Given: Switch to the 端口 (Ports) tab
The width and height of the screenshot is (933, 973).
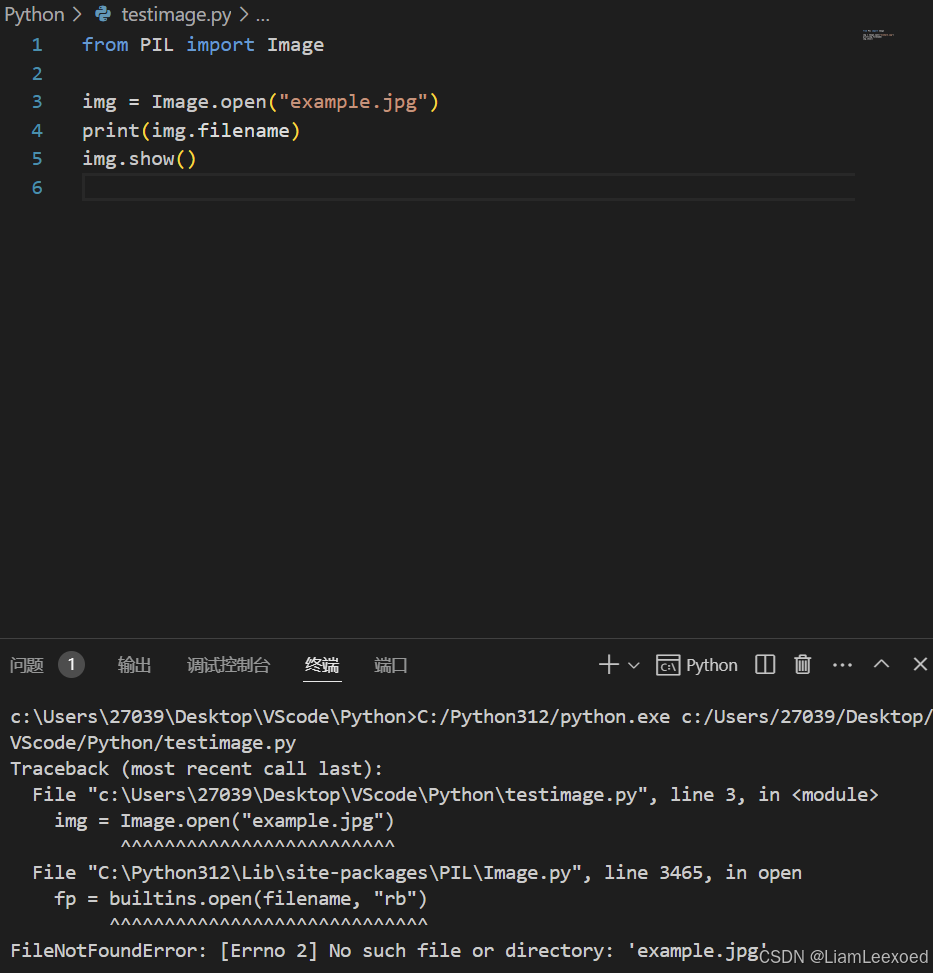Looking at the screenshot, I should [390, 664].
